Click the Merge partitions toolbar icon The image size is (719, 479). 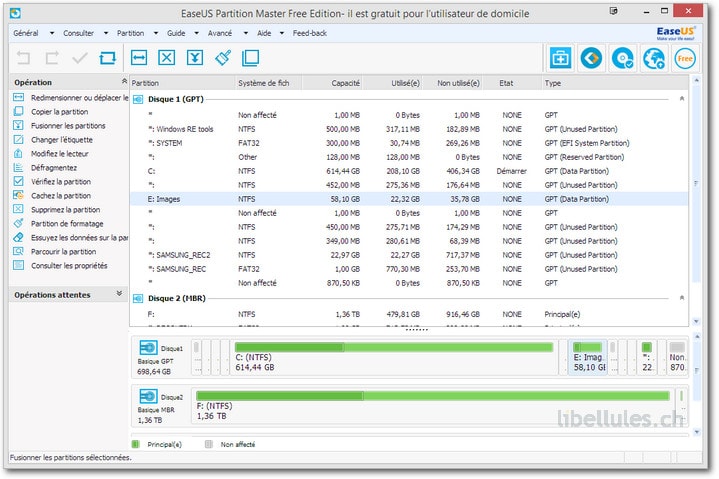tap(195, 58)
